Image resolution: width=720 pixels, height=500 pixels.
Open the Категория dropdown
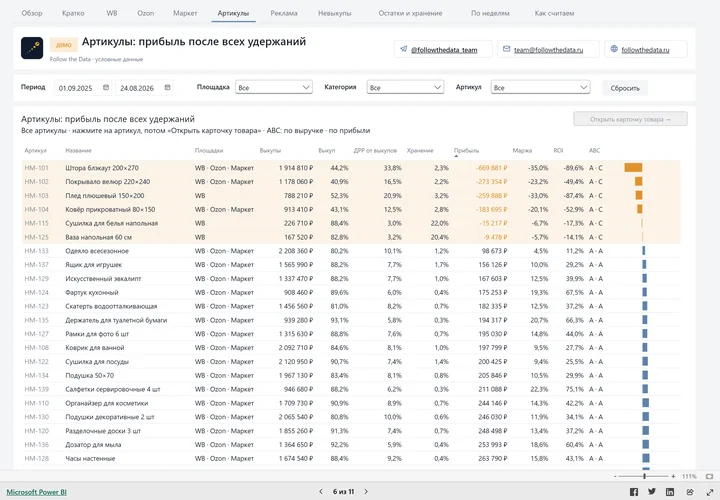tap(405, 87)
